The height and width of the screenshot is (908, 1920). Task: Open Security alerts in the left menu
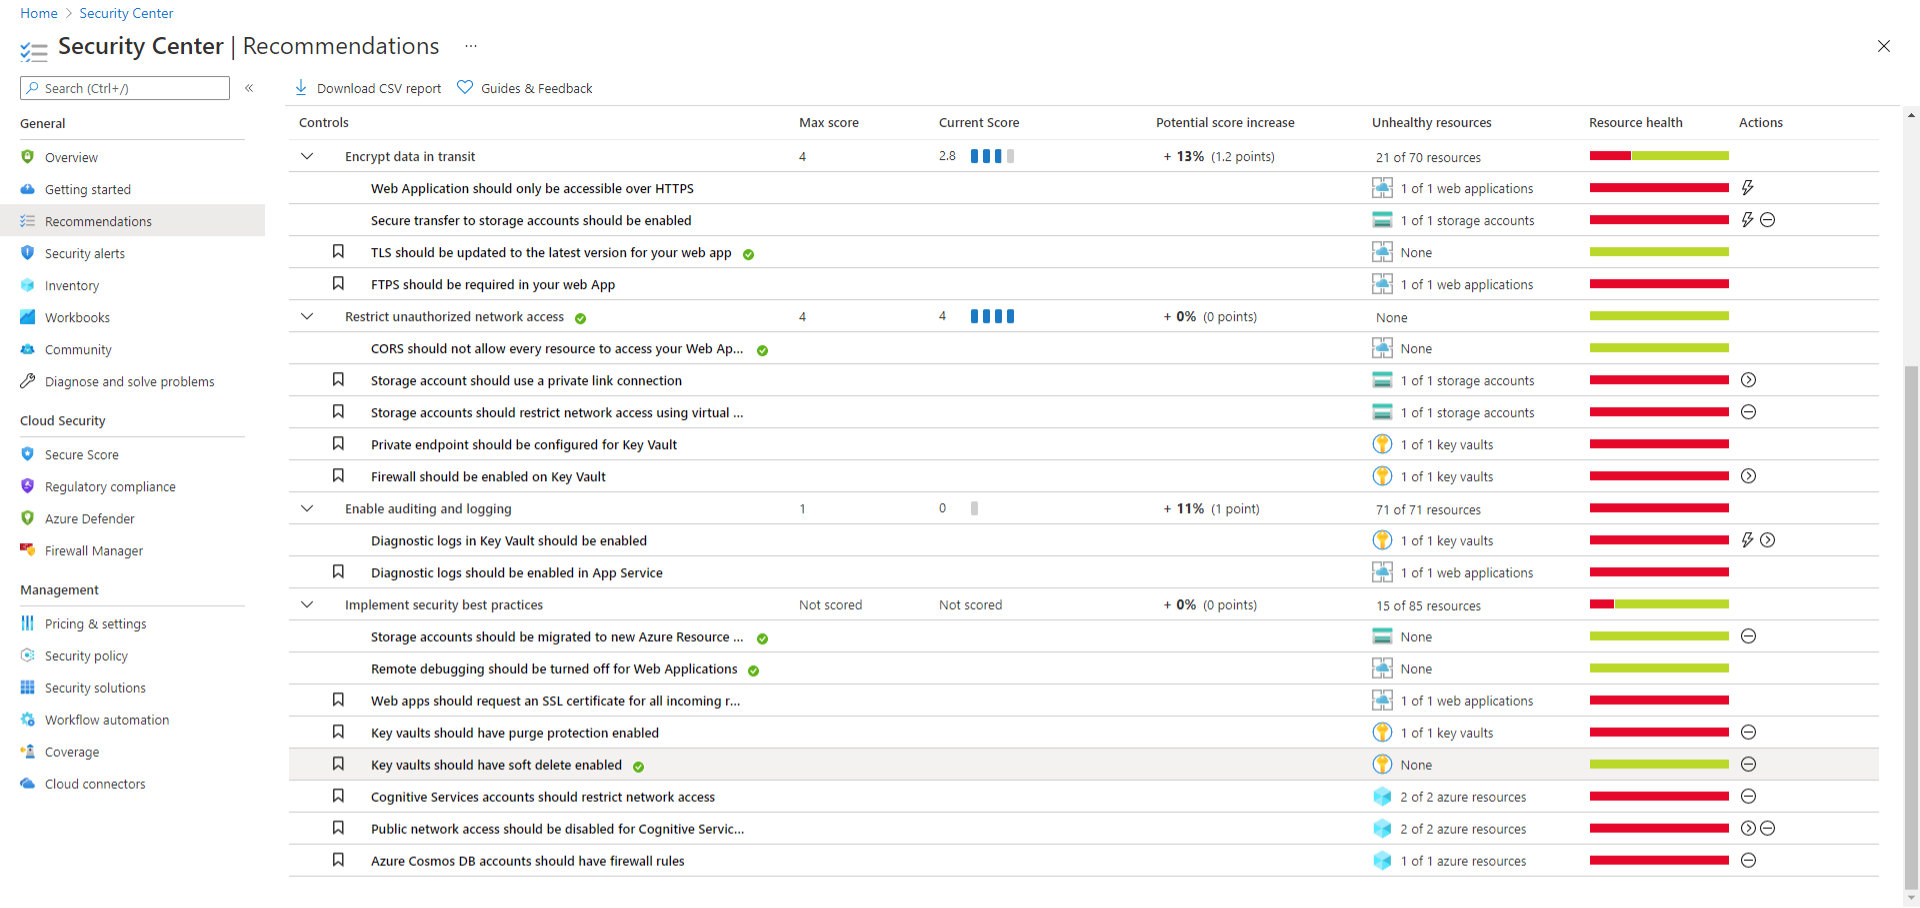[x=85, y=253]
